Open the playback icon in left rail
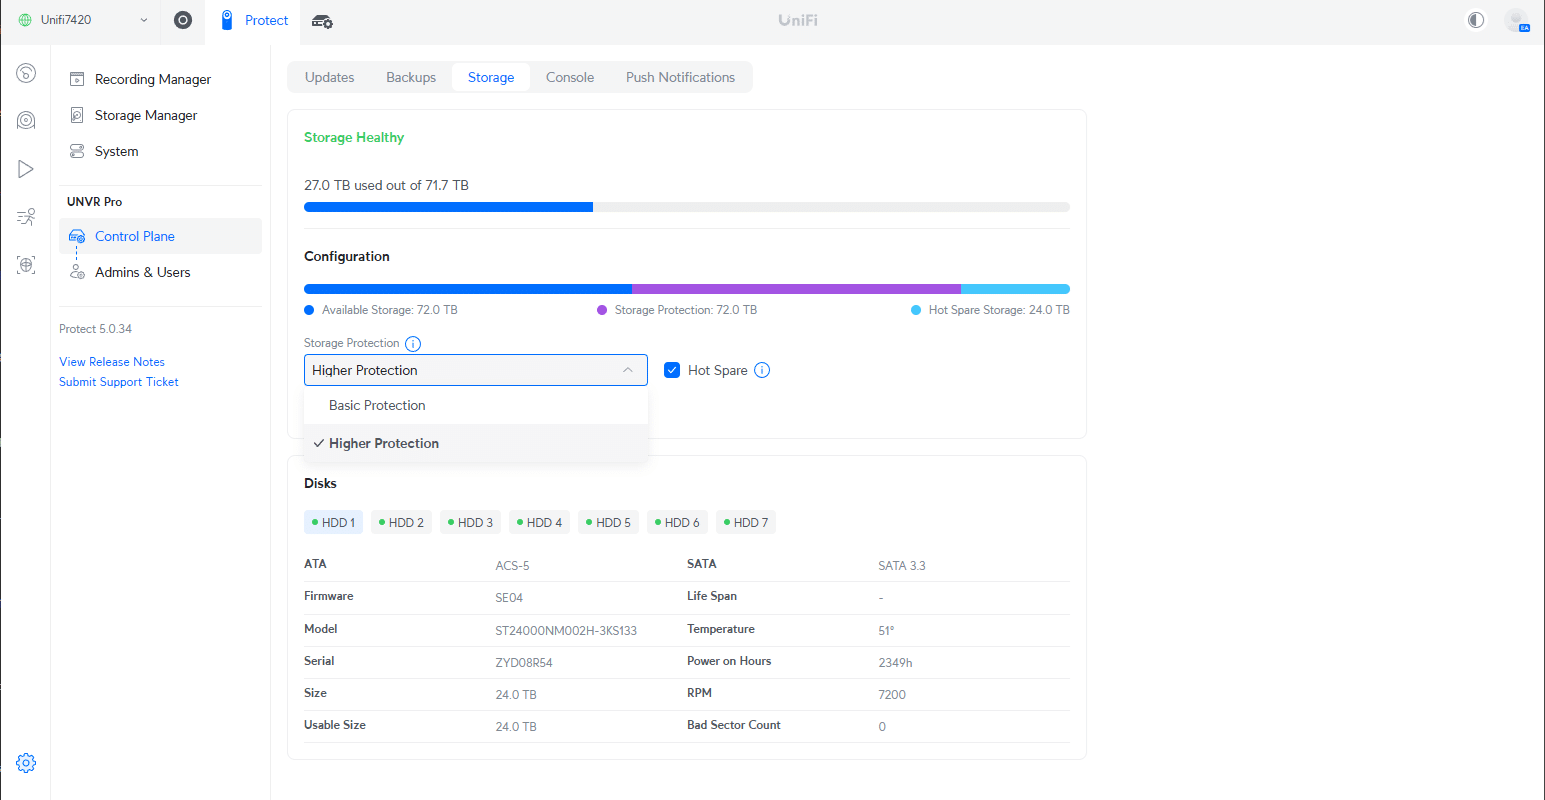The width and height of the screenshot is (1545, 800). [x=26, y=169]
